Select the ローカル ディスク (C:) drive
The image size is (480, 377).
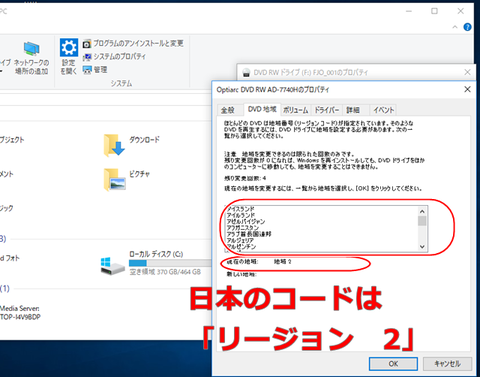click(156, 263)
